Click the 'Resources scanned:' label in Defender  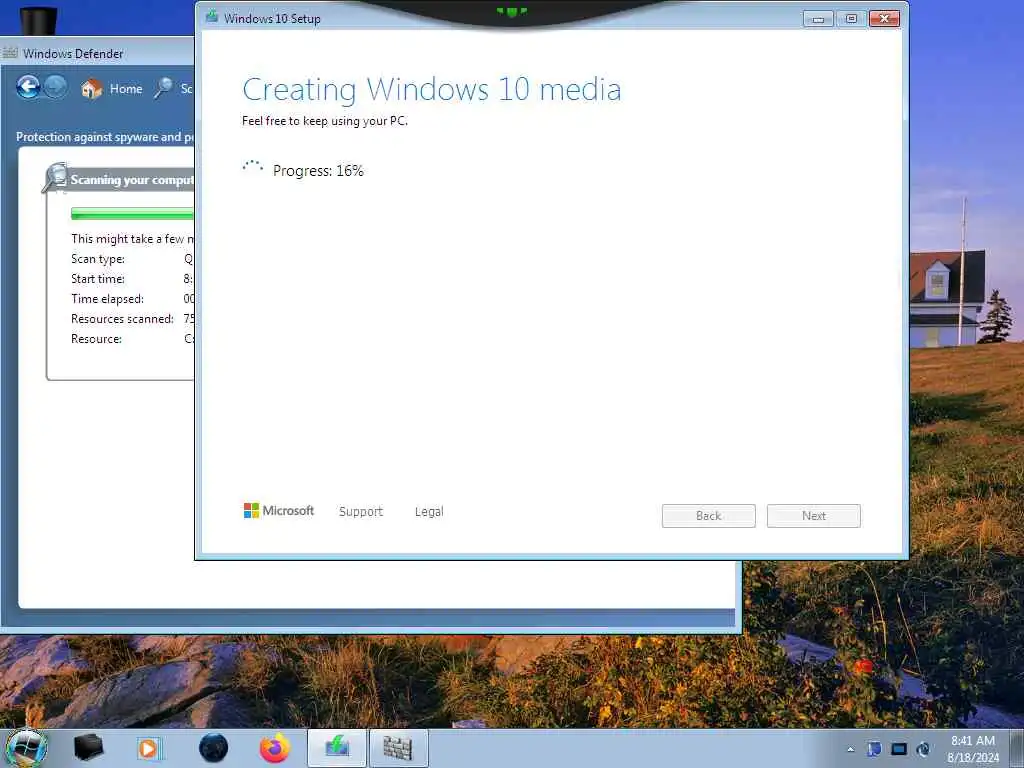(x=122, y=319)
